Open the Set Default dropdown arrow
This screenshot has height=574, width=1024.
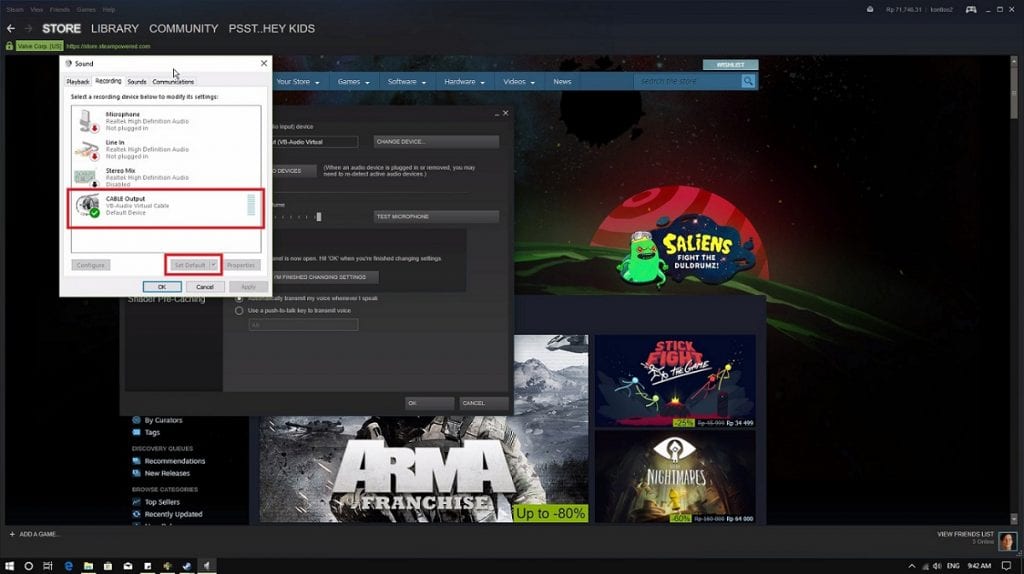pos(213,265)
